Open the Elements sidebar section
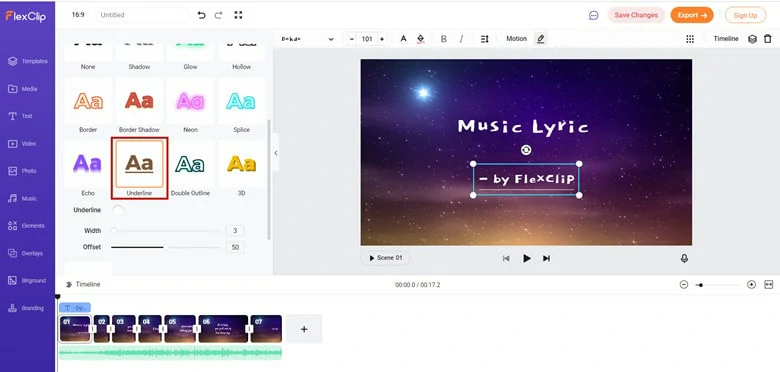Screen dimensions: 780x372 point(26,226)
